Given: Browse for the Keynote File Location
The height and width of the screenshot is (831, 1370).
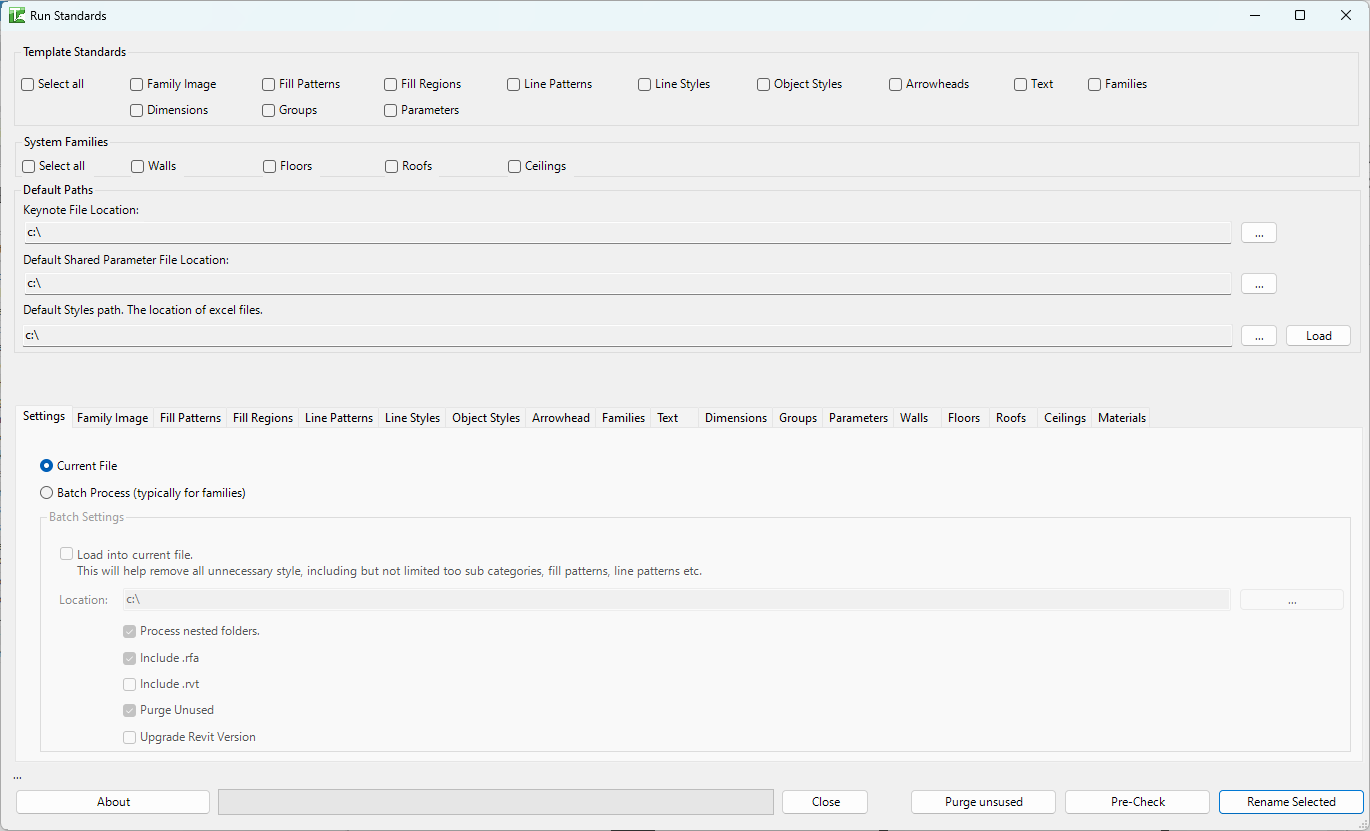Looking at the screenshot, I should click(x=1258, y=232).
